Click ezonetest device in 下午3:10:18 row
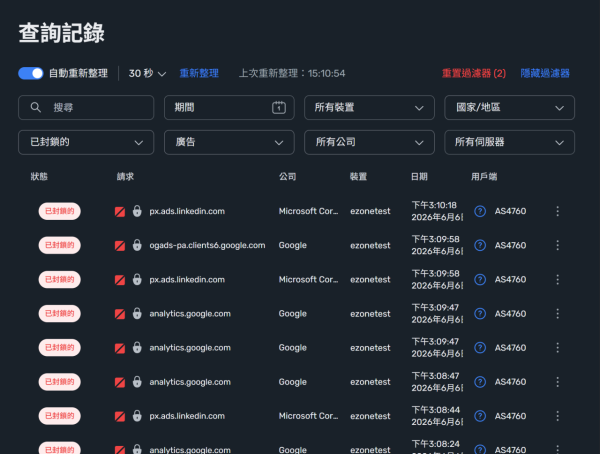The width and height of the screenshot is (600, 454). [370, 211]
